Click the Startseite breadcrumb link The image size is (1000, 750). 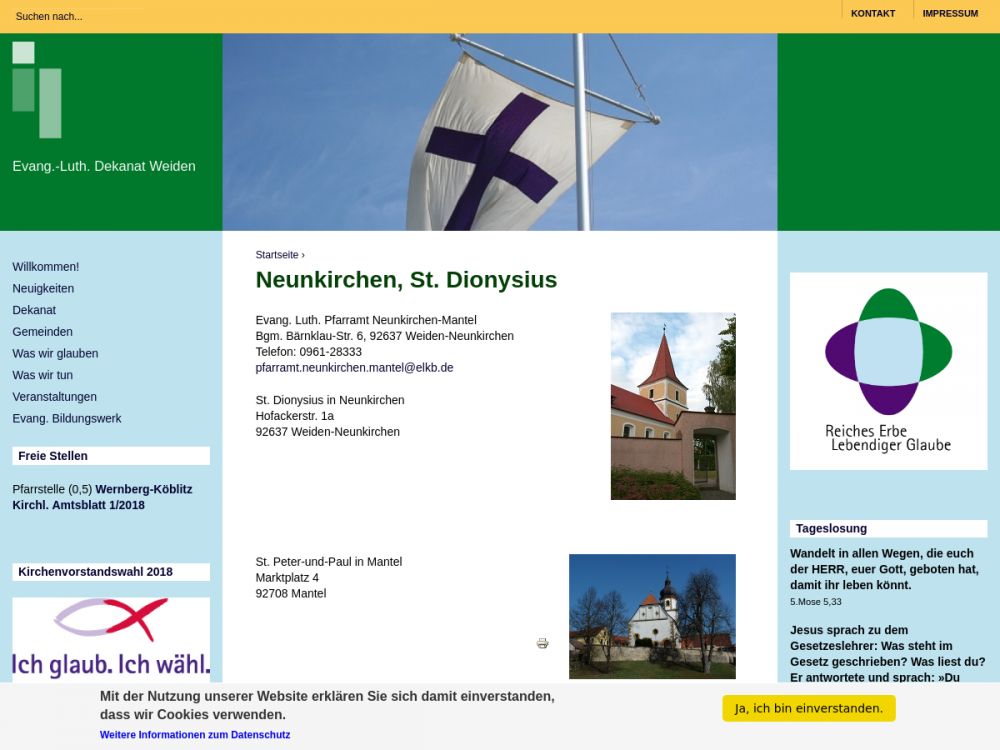tap(277, 255)
